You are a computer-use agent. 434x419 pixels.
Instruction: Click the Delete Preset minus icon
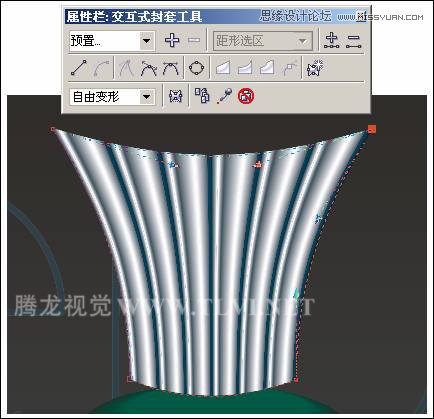[194, 40]
